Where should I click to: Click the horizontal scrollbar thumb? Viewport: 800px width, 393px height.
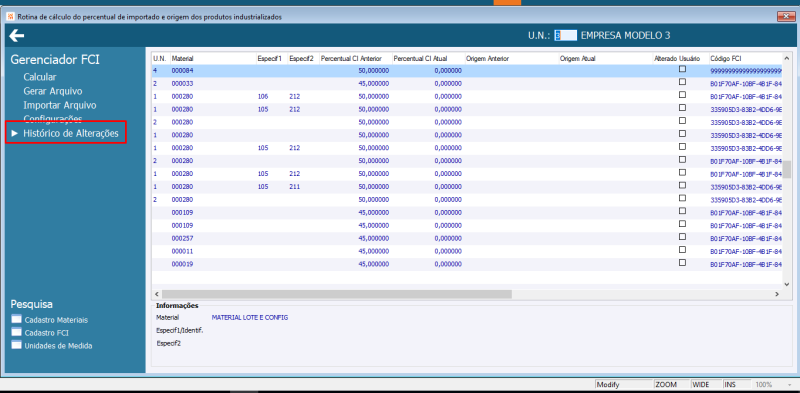coord(337,294)
